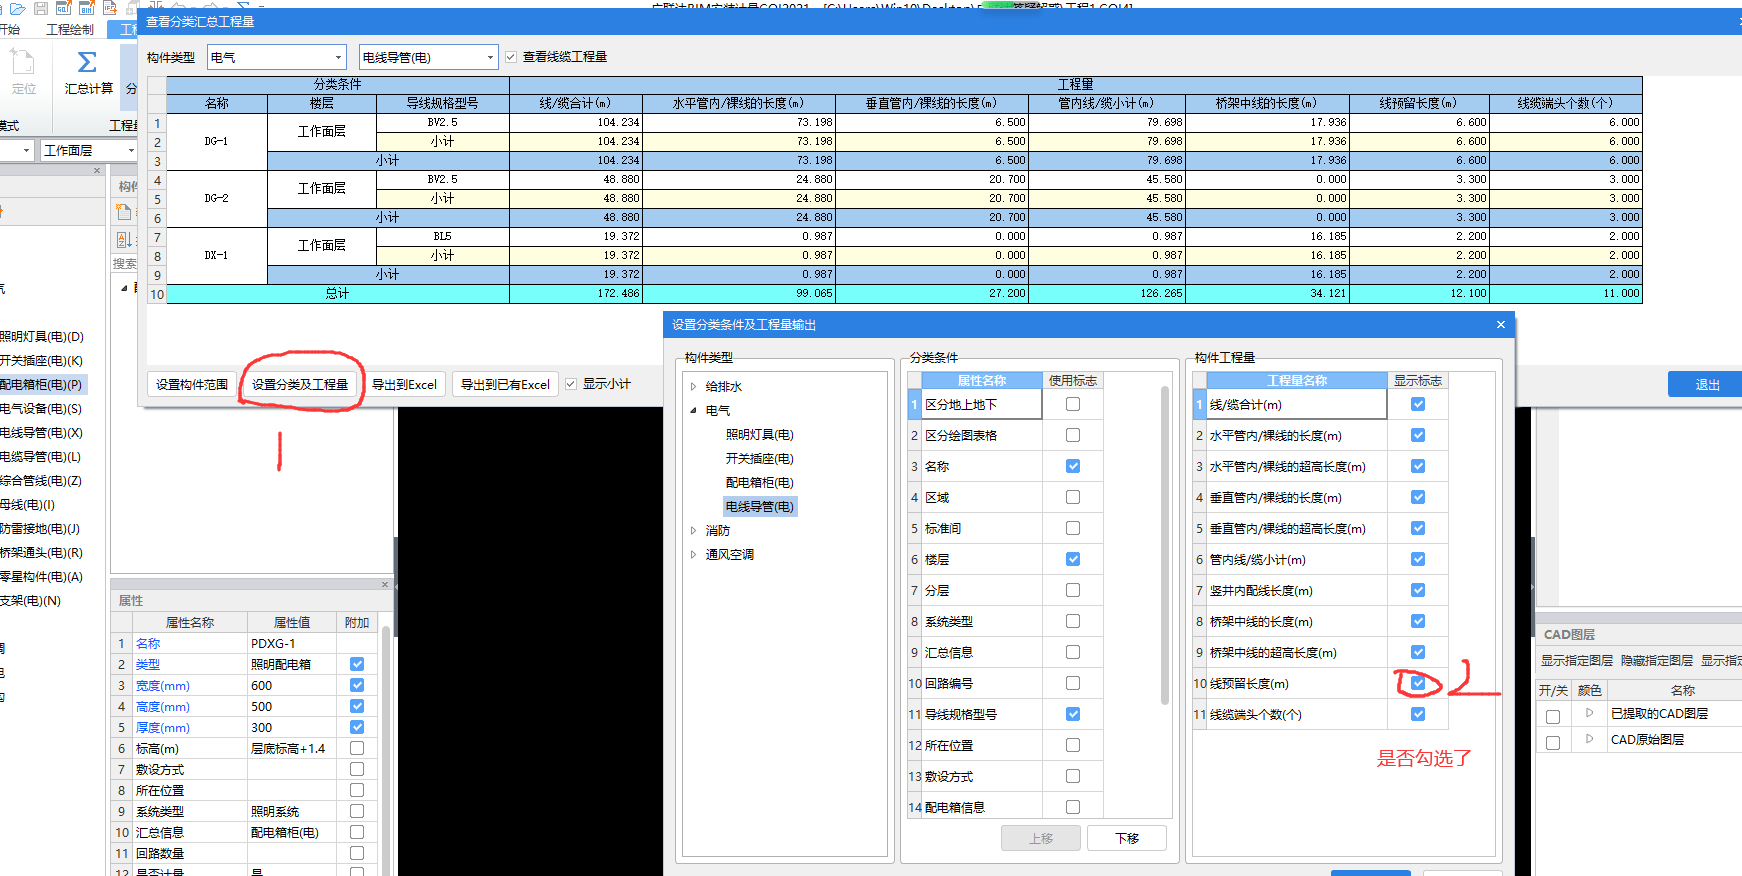The width and height of the screenshot is (1742, 876).
Task: Uncheck display flag for 线预留长度(m)
Action: [x=1418, y=683]
